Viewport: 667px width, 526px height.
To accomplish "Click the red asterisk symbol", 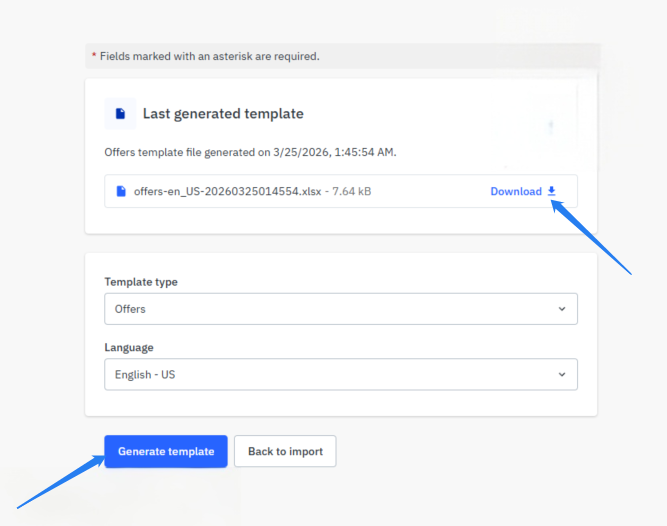I will (x=94, y=56).
